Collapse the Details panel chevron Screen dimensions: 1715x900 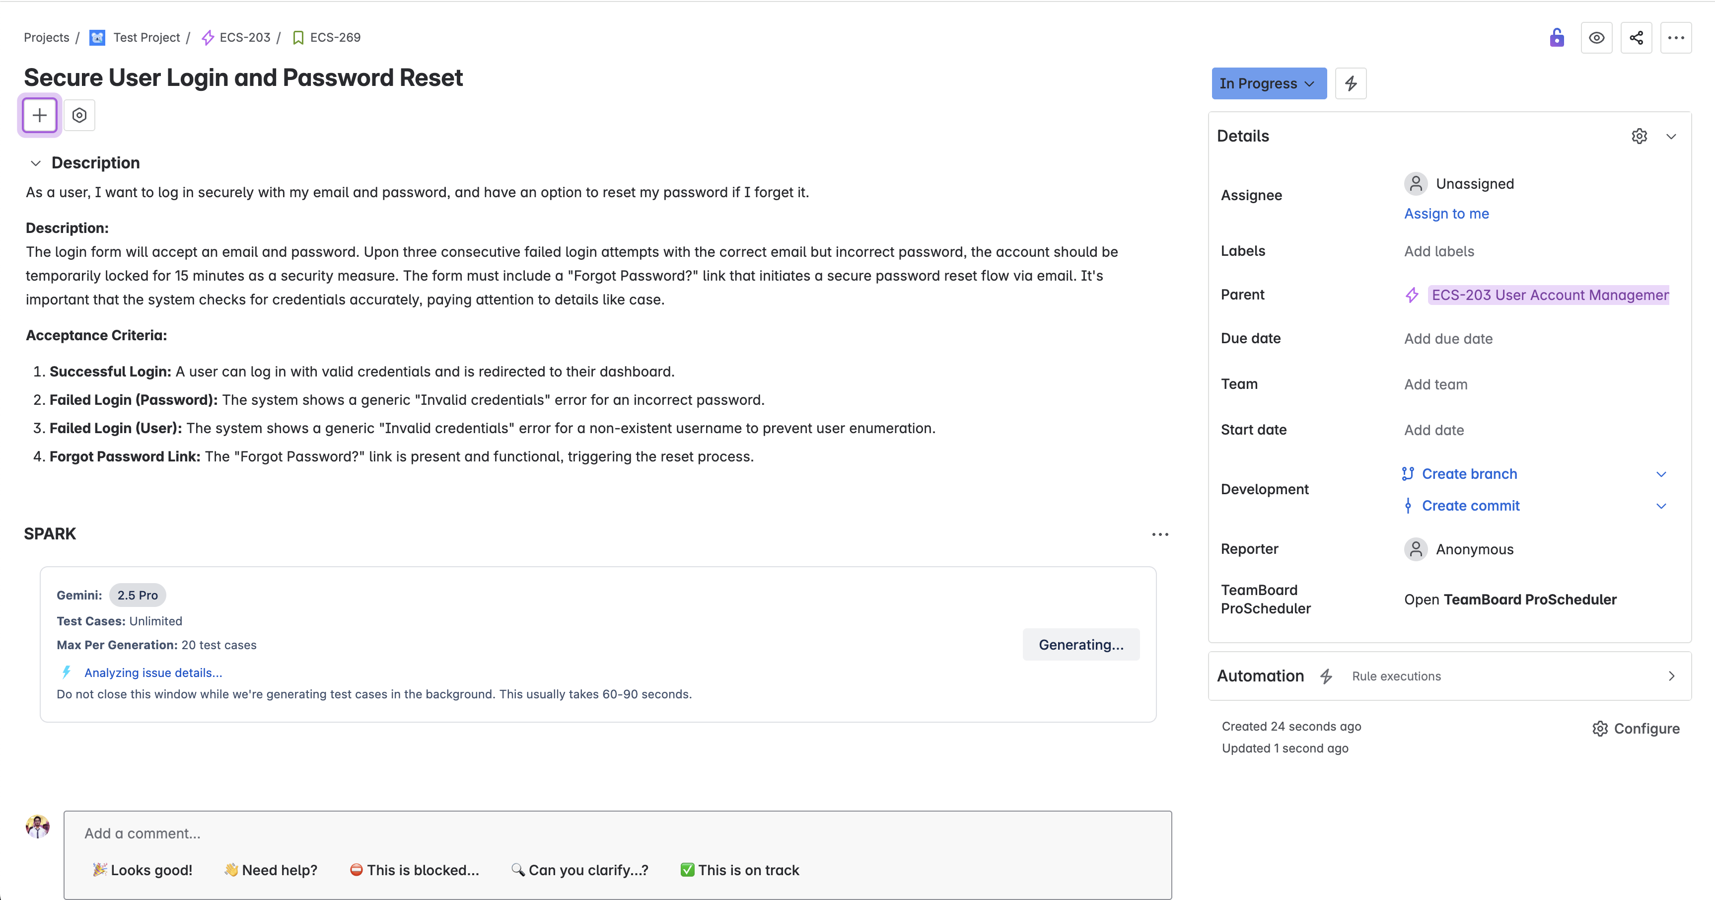tap(1671, 136)
